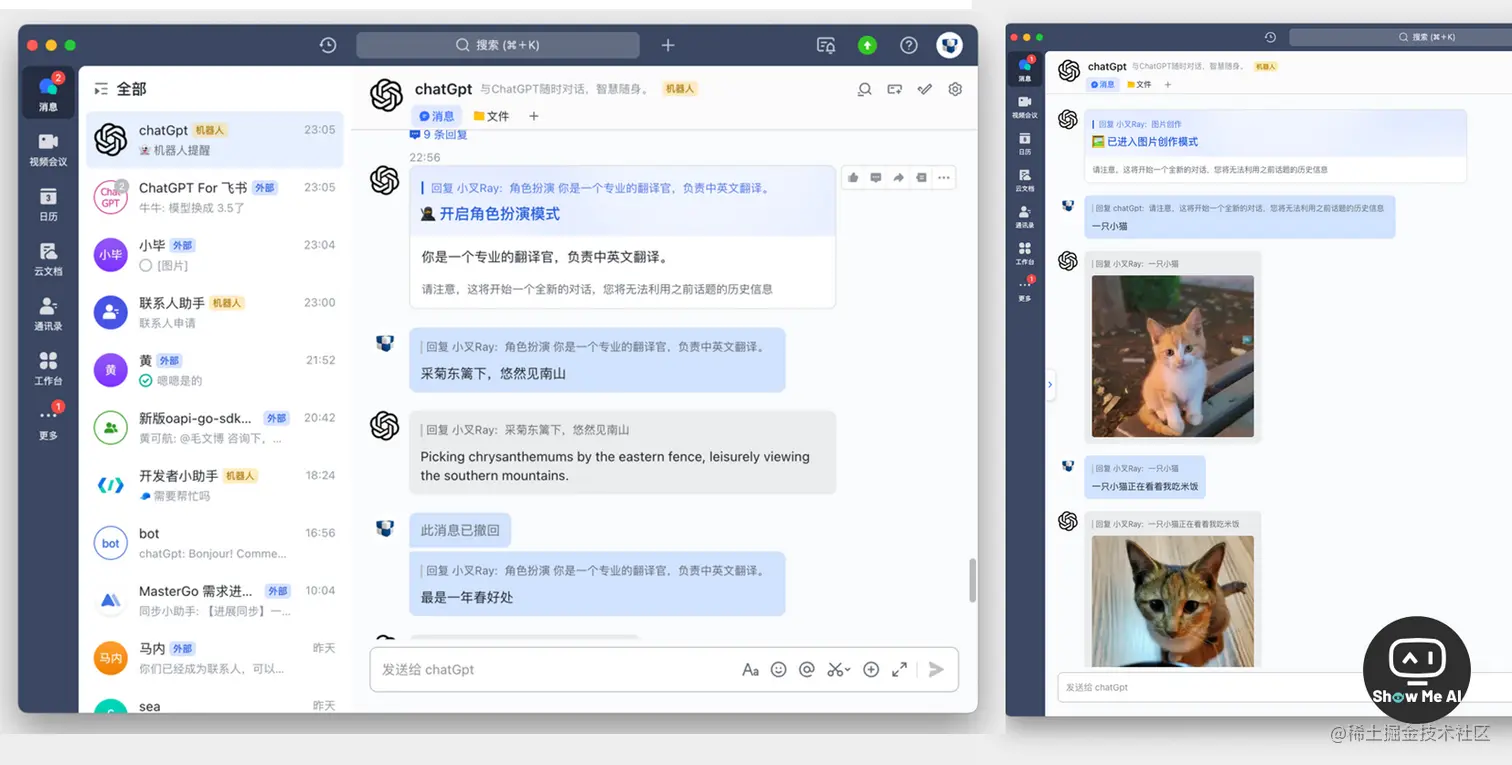The height and width of the screenshot is (765, 1512).
Task: Click the history clock icon in right window
Action: 1270,37
